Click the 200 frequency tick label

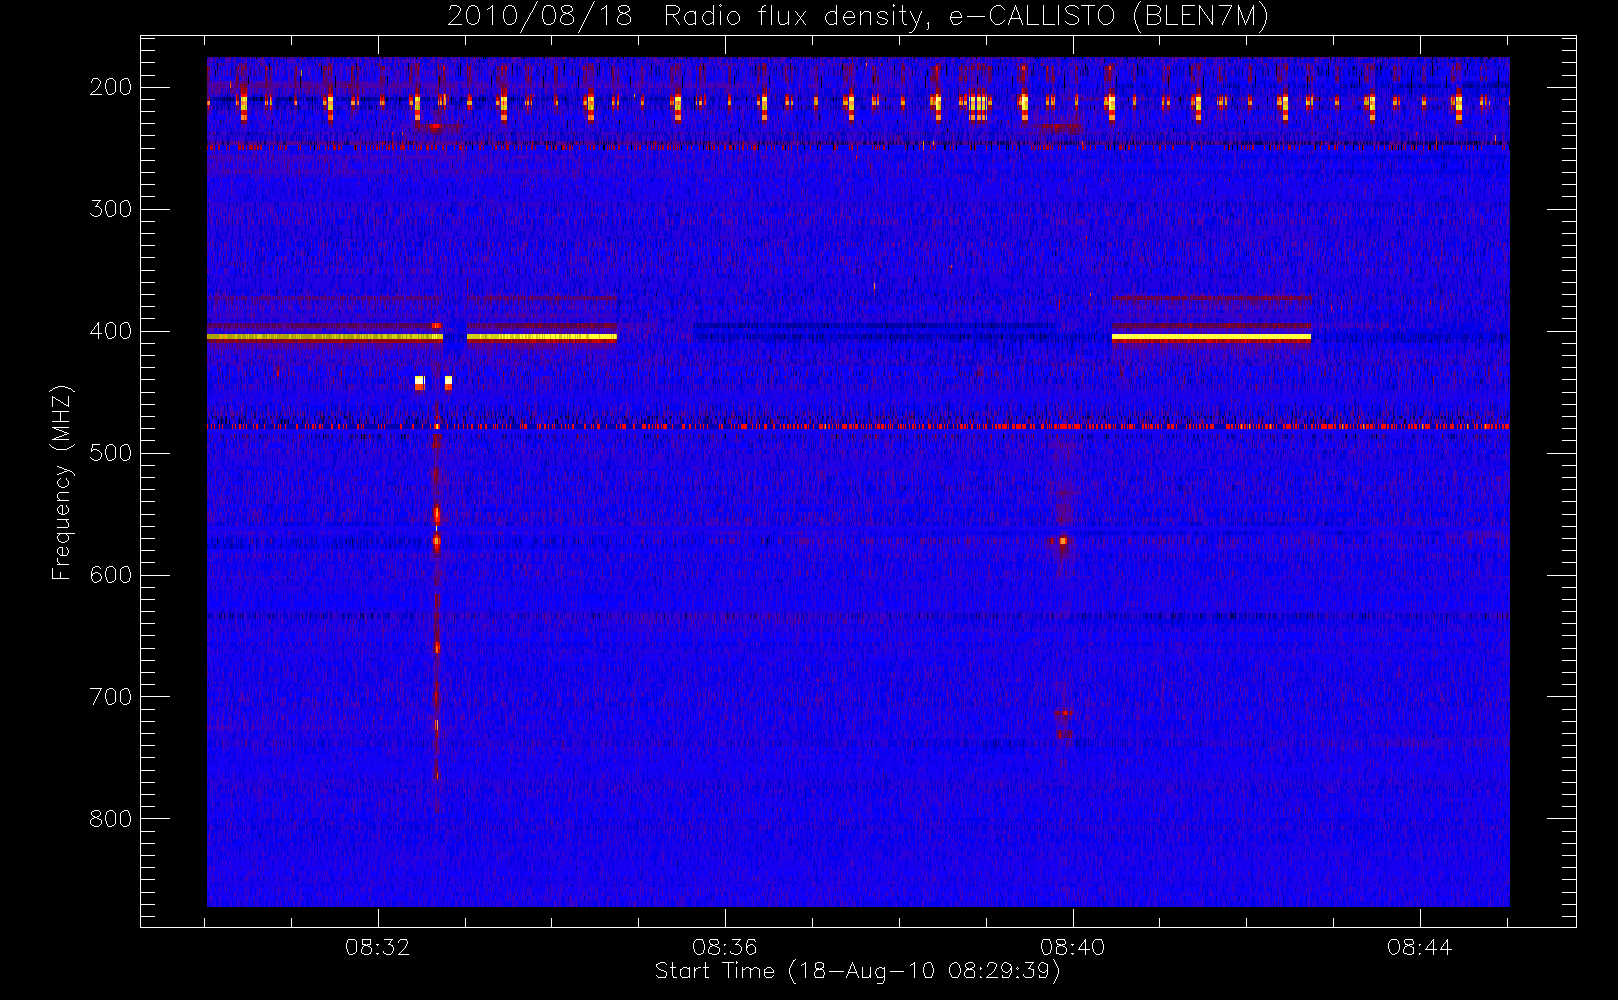pyautogui.click(x=110, y=87)
